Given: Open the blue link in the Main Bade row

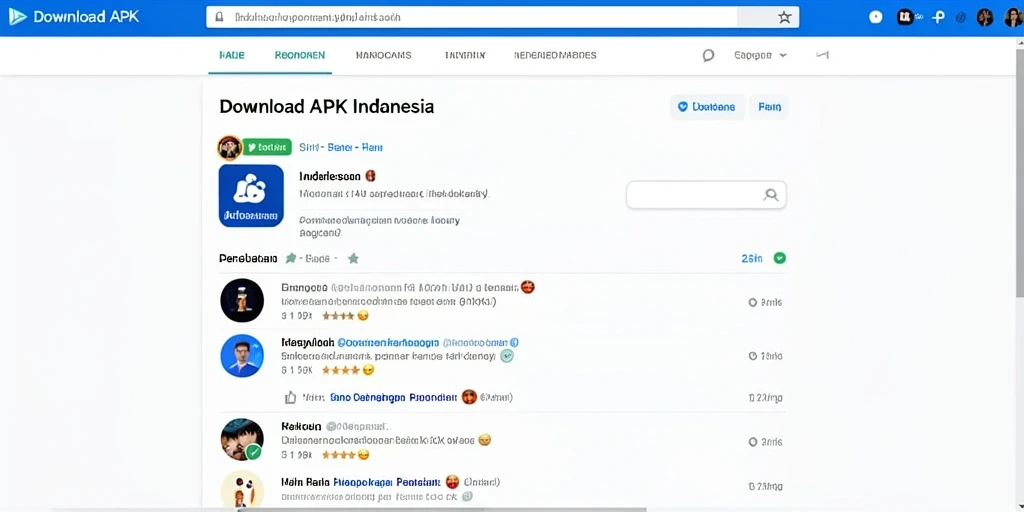Looking at the screenshot, I should tap(387, 483).
